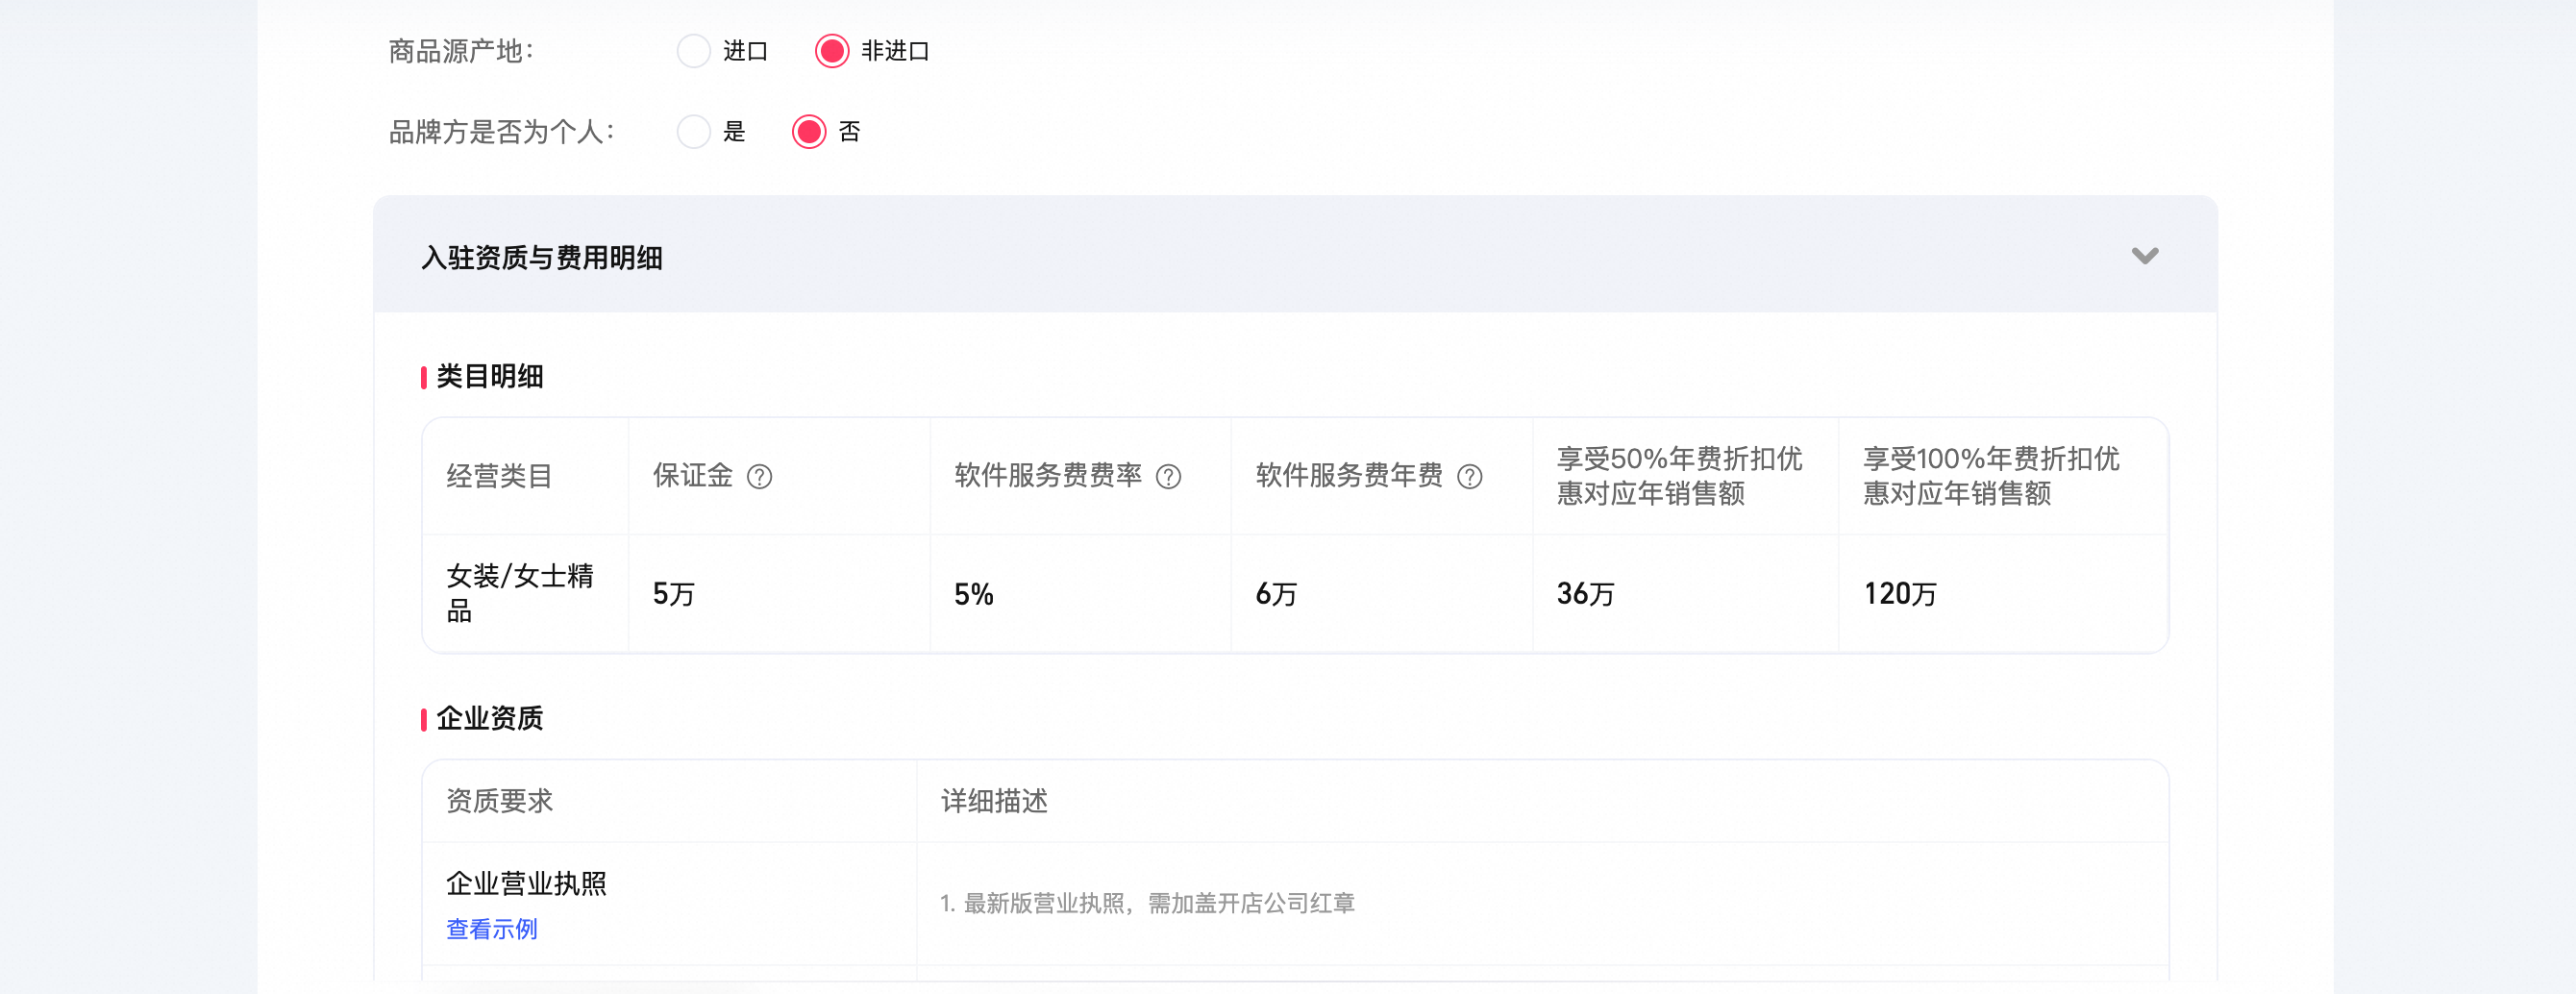Viewport: 2576px width, 994px height.
Task: Click the question mark beside 软件服务费费率
Action: (1168, 477)
